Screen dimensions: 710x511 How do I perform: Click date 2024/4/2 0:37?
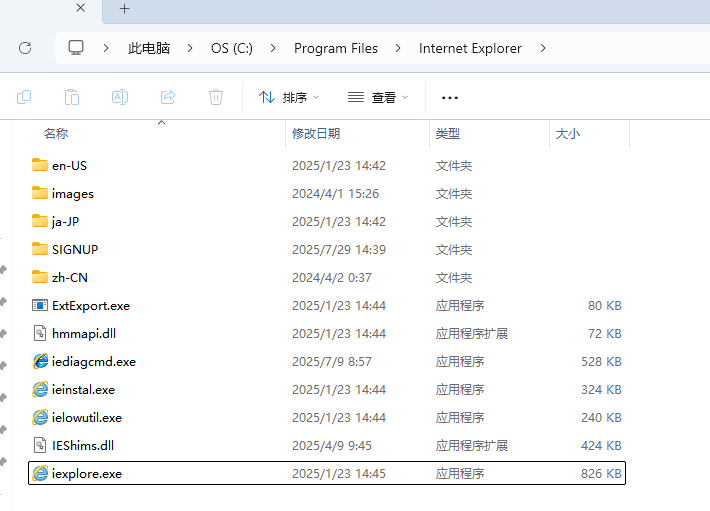click(x=332, y=277)
